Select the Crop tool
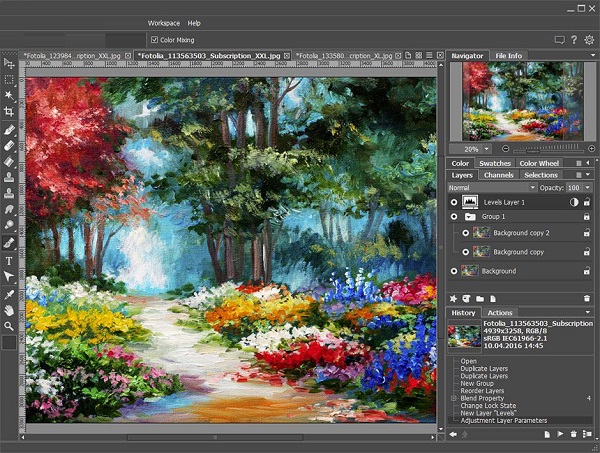Image resolution: width=600 pixels, height=453 pixels. point(9,111)
